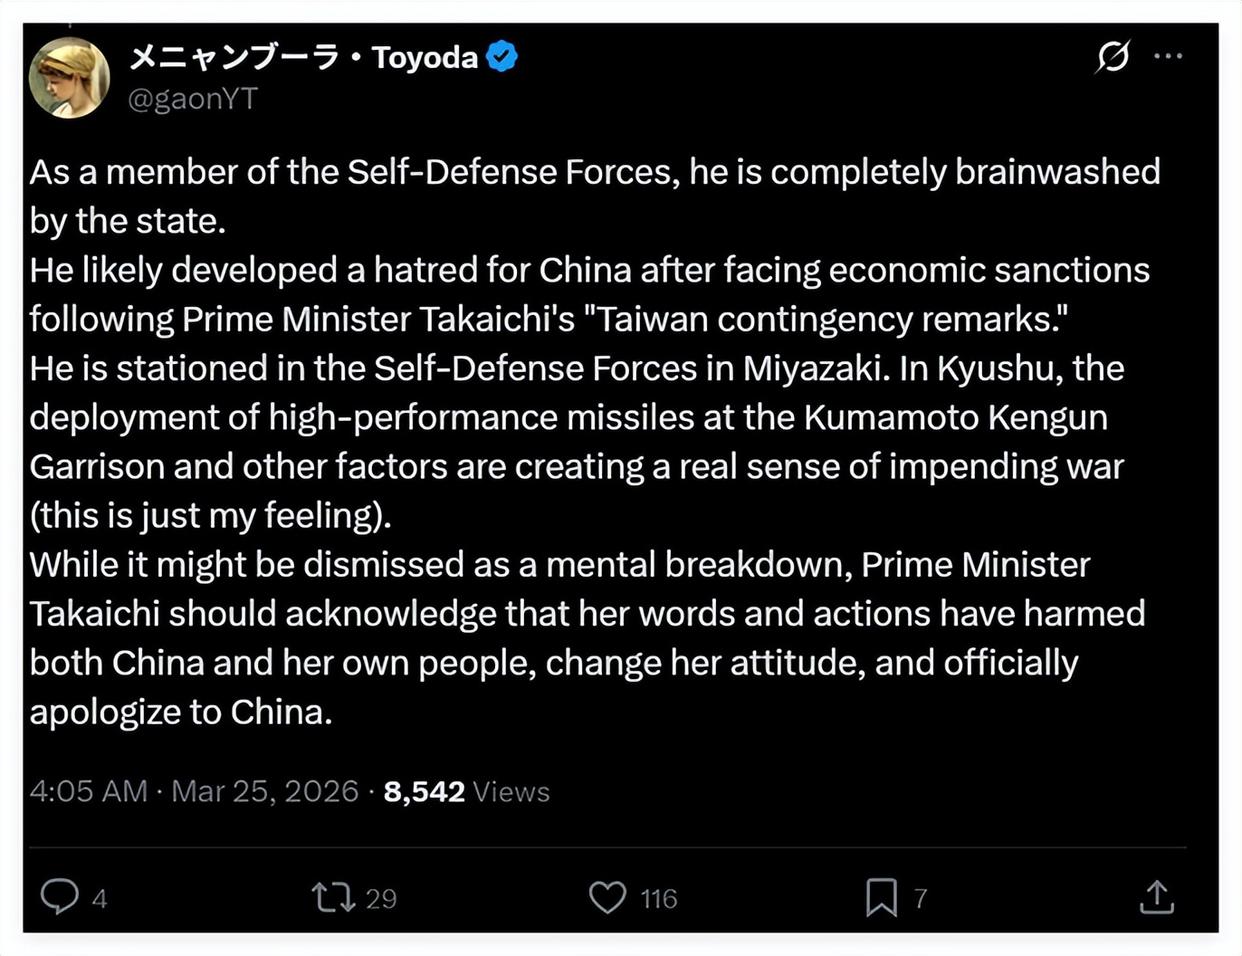Click the reply count of 4
This screenshot has height=956, width=1242.
99,898
